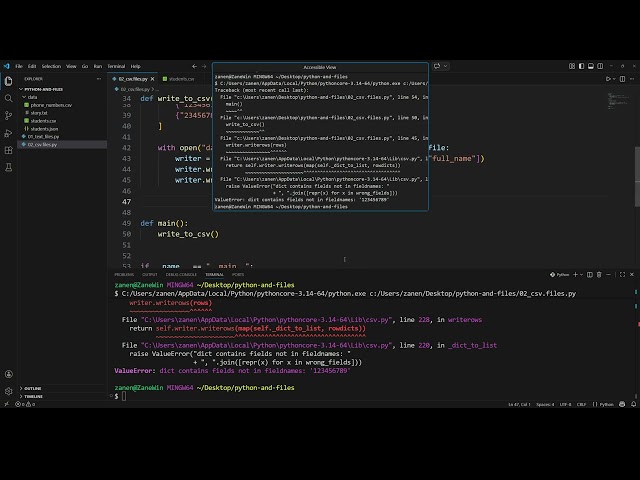Open remote window indicator in status bar

(6, 404)
